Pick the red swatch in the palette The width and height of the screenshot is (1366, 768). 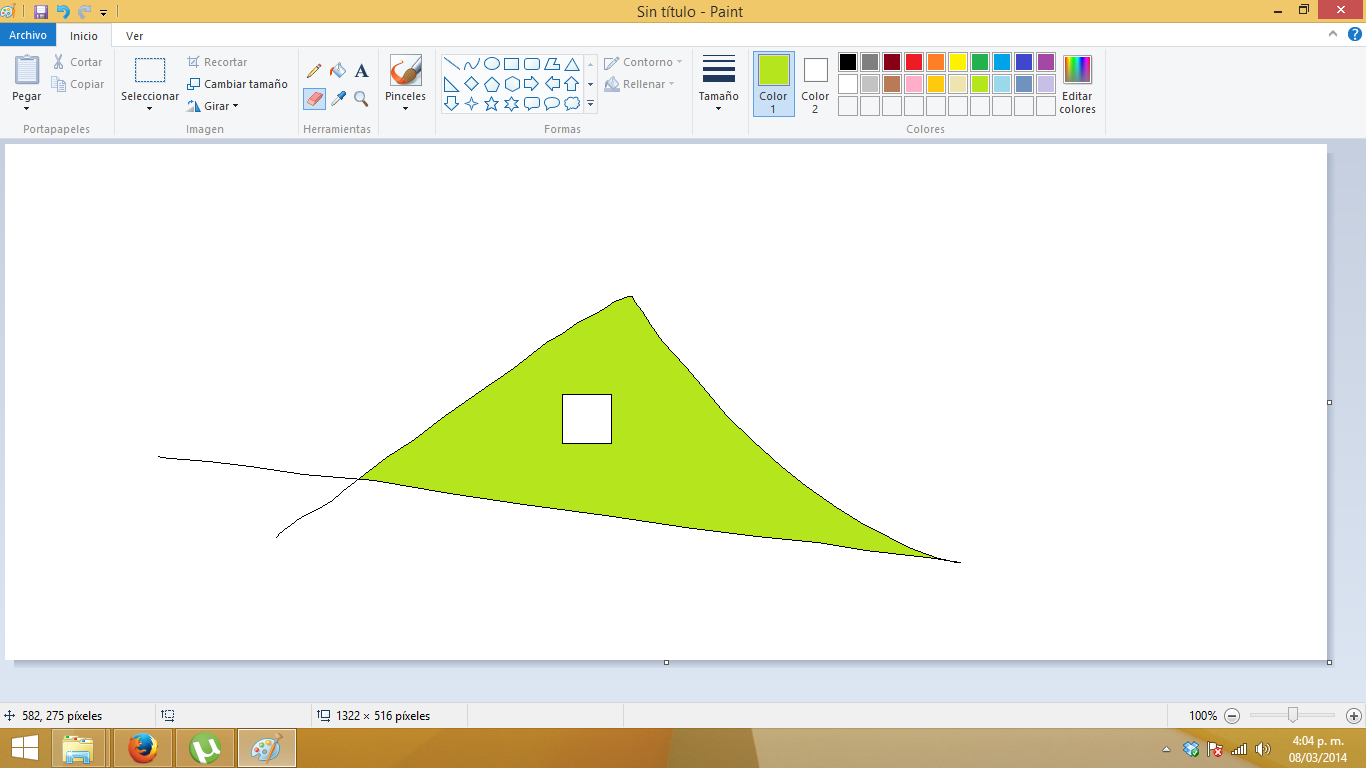point(914,62)
